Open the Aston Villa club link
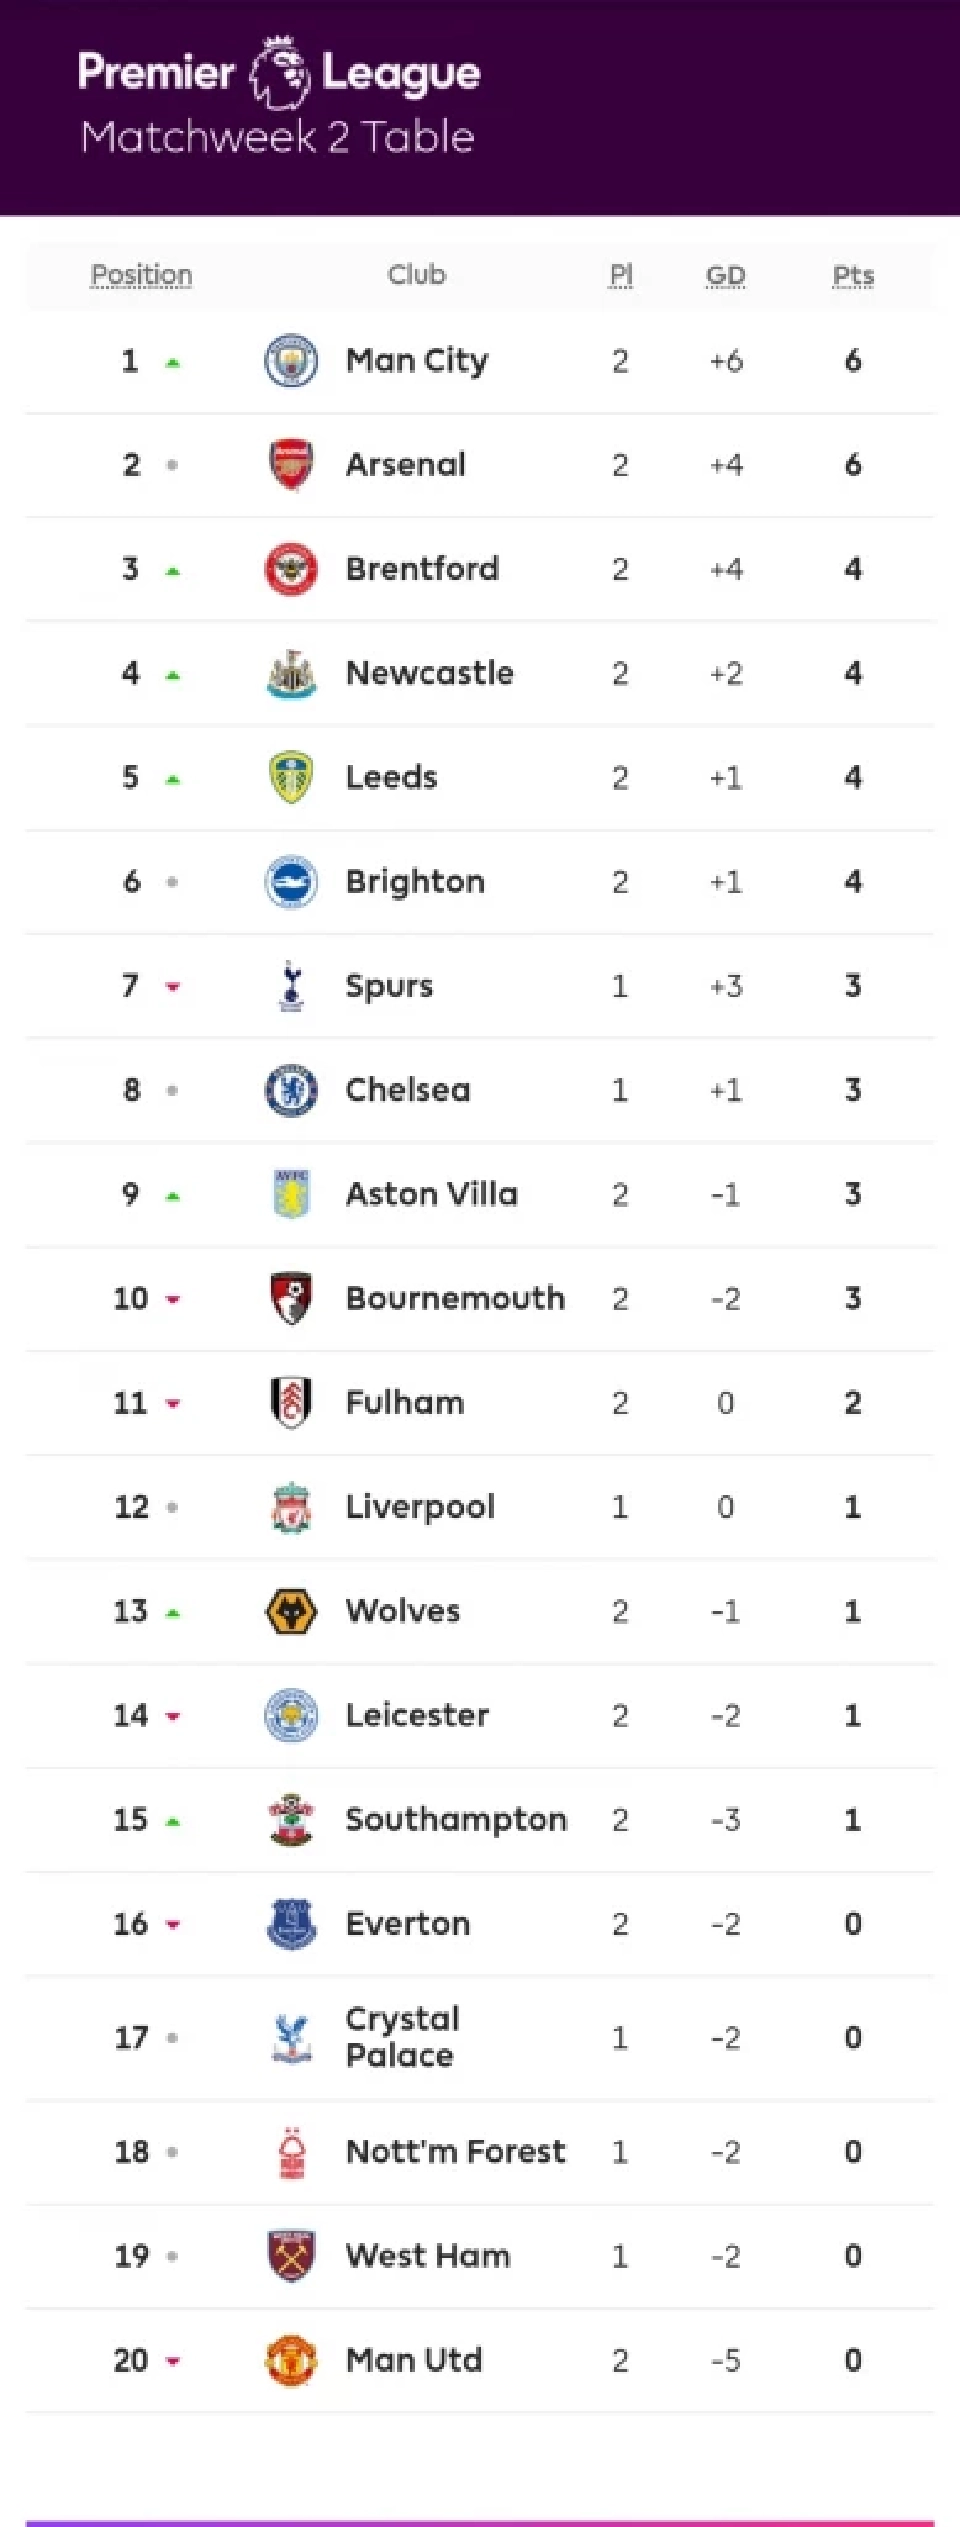 (431, 1194)
